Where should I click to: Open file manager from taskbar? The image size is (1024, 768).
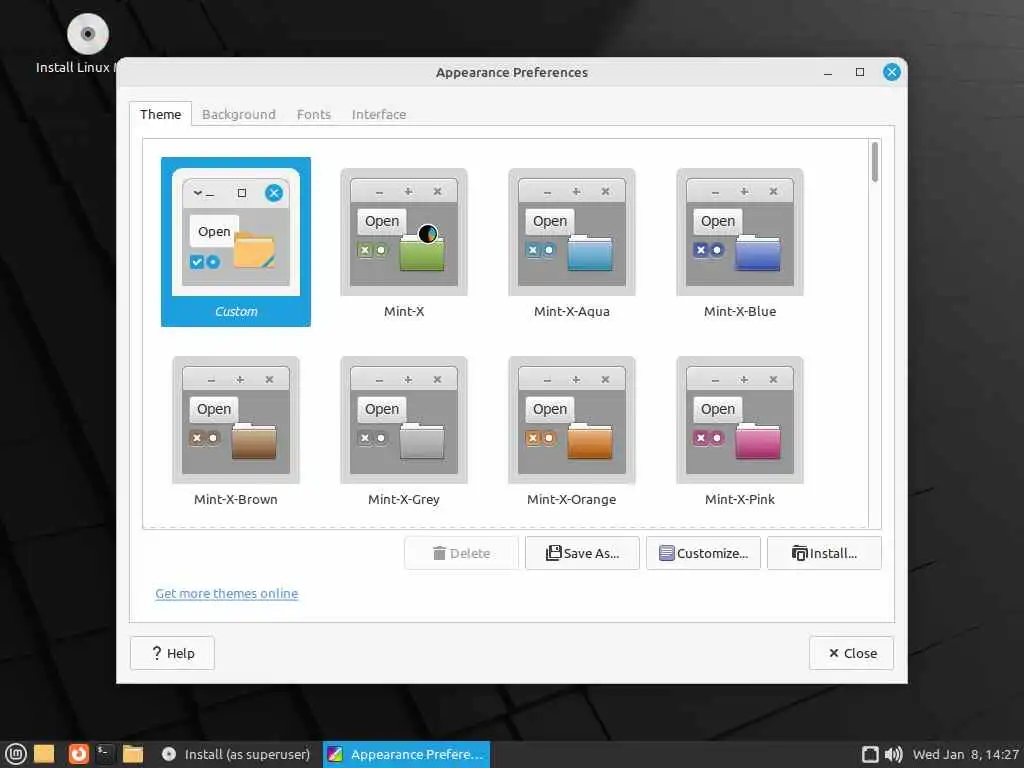click(x=133, y=754)
